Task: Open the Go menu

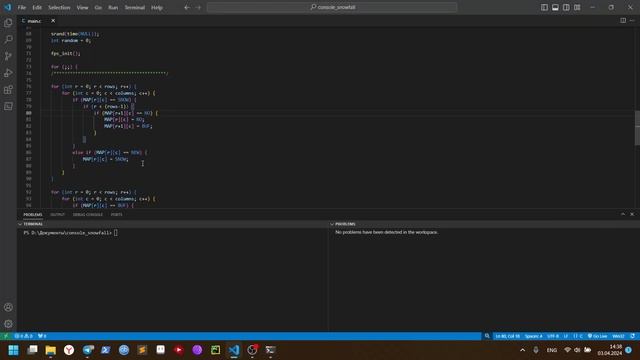Action: [98, 7]
